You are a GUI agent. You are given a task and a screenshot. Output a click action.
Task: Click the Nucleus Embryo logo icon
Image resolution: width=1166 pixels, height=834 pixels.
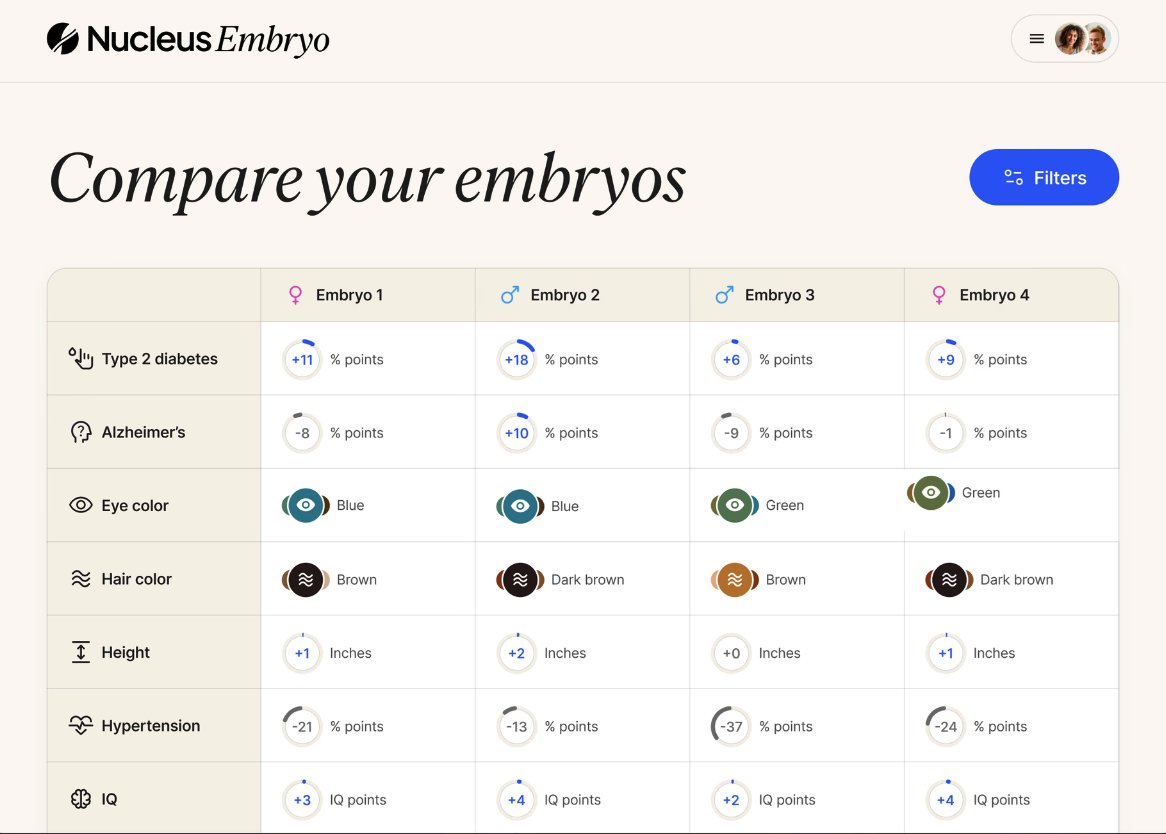(62, 39)
